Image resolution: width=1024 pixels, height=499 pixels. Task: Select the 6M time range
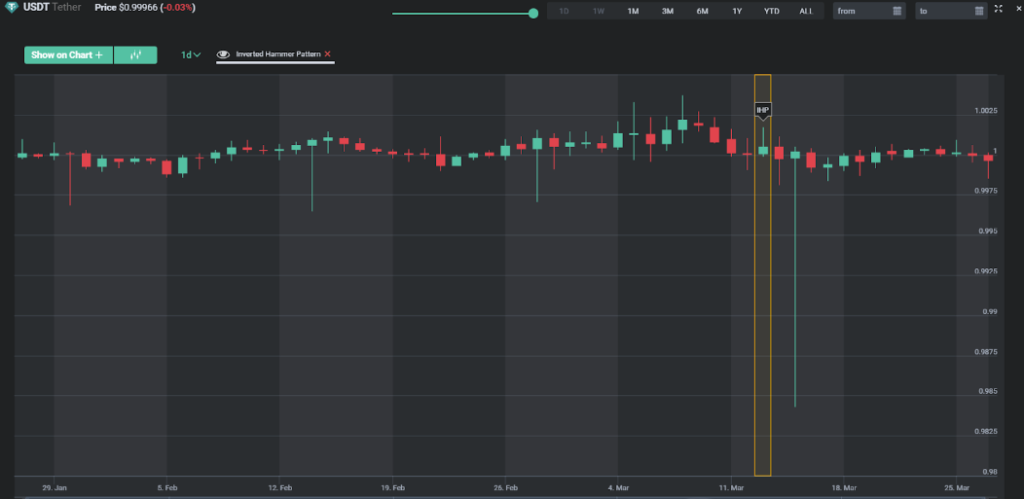(x=702, y=11)
